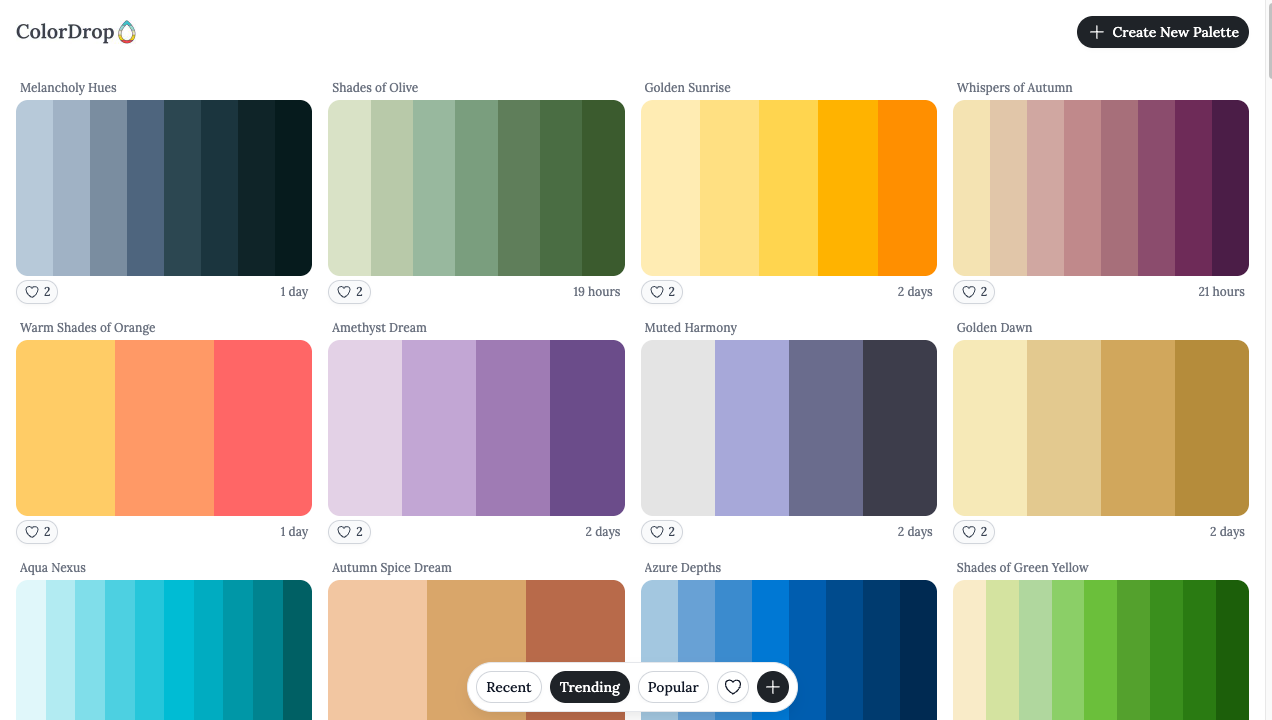Pick the charcoal swatch in Muted Harmony
Screen dimensions: 1272x720
(x=900, y=428)
